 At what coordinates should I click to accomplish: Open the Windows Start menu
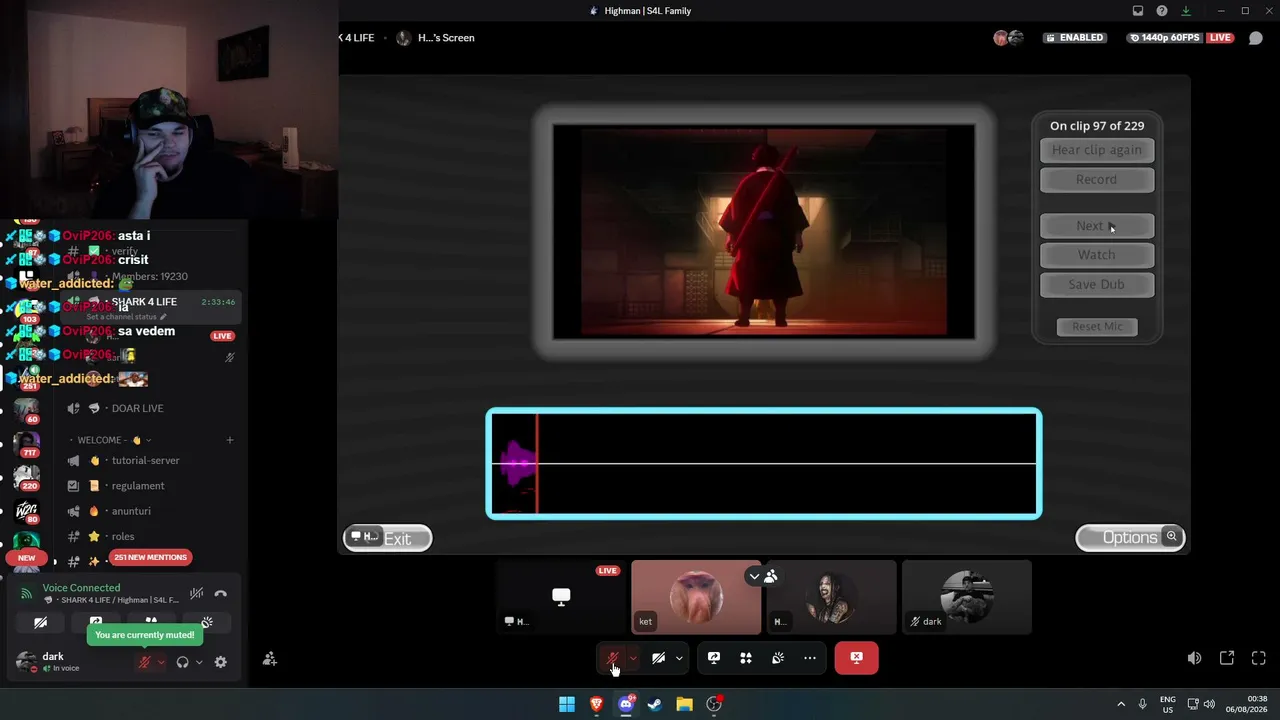coord(567,704)
